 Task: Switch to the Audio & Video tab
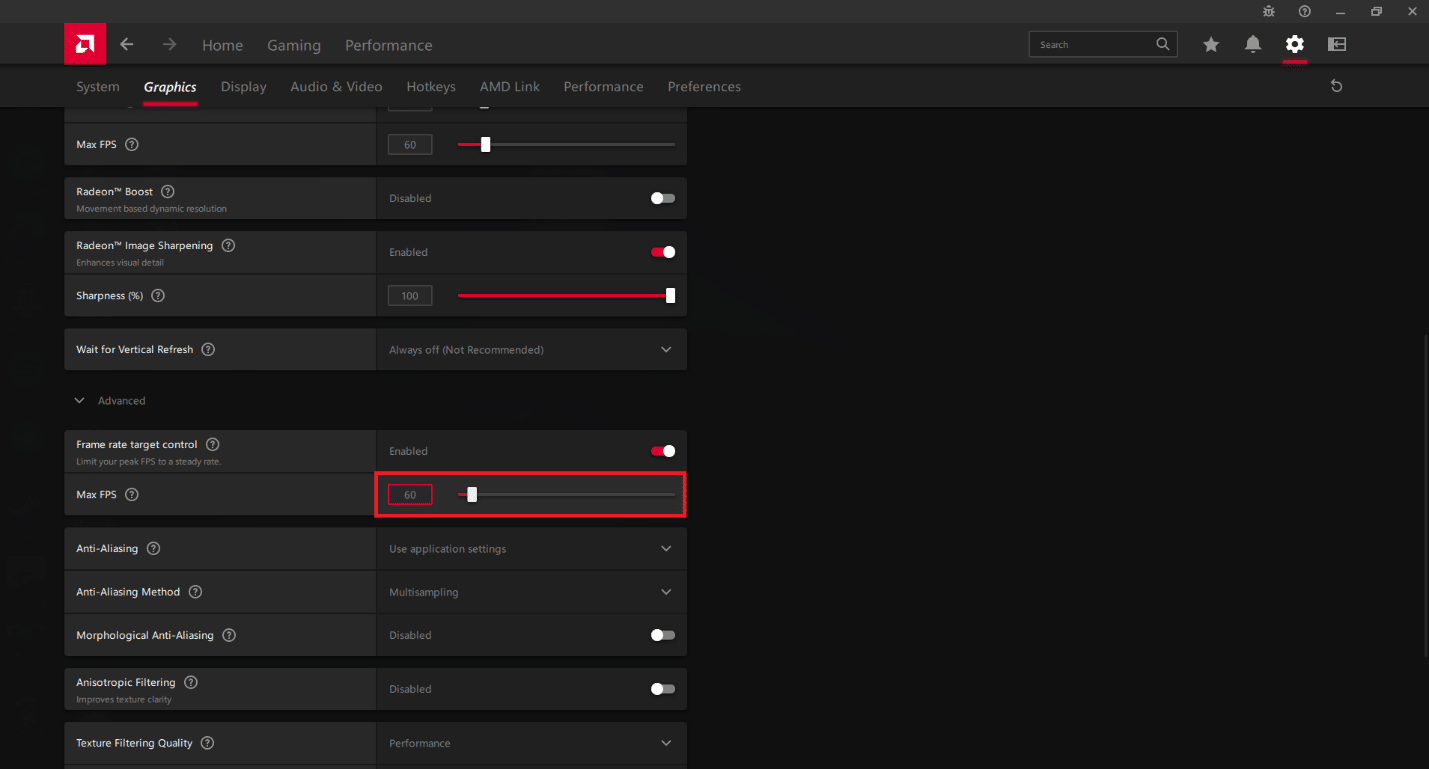pyautogui.click(x=336, y=87)
